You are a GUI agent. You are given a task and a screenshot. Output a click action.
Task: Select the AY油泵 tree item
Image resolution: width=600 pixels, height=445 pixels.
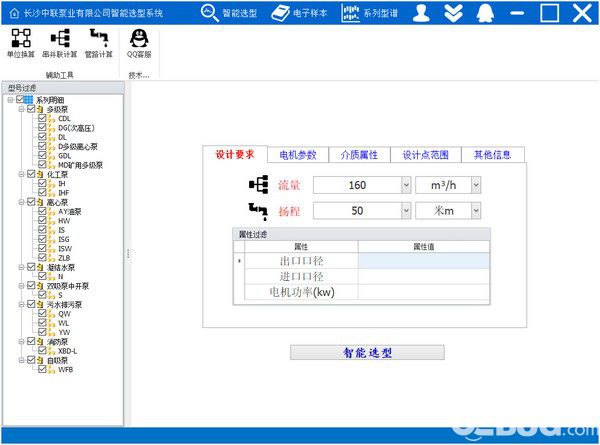pos(70,211)
